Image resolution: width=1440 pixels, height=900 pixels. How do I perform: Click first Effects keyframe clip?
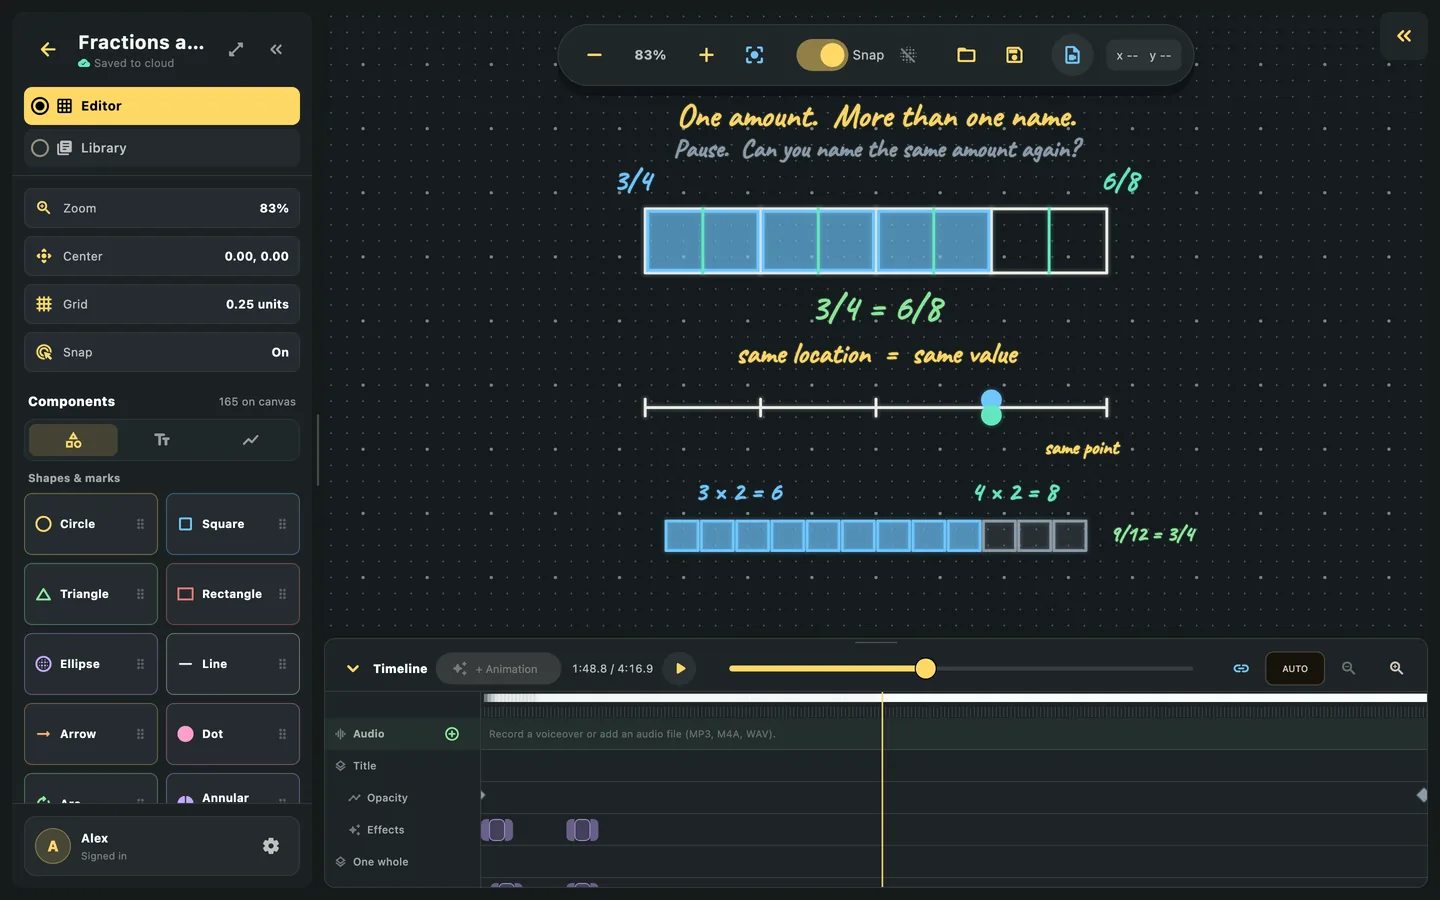pyautogui.click(x=497, y=830)
